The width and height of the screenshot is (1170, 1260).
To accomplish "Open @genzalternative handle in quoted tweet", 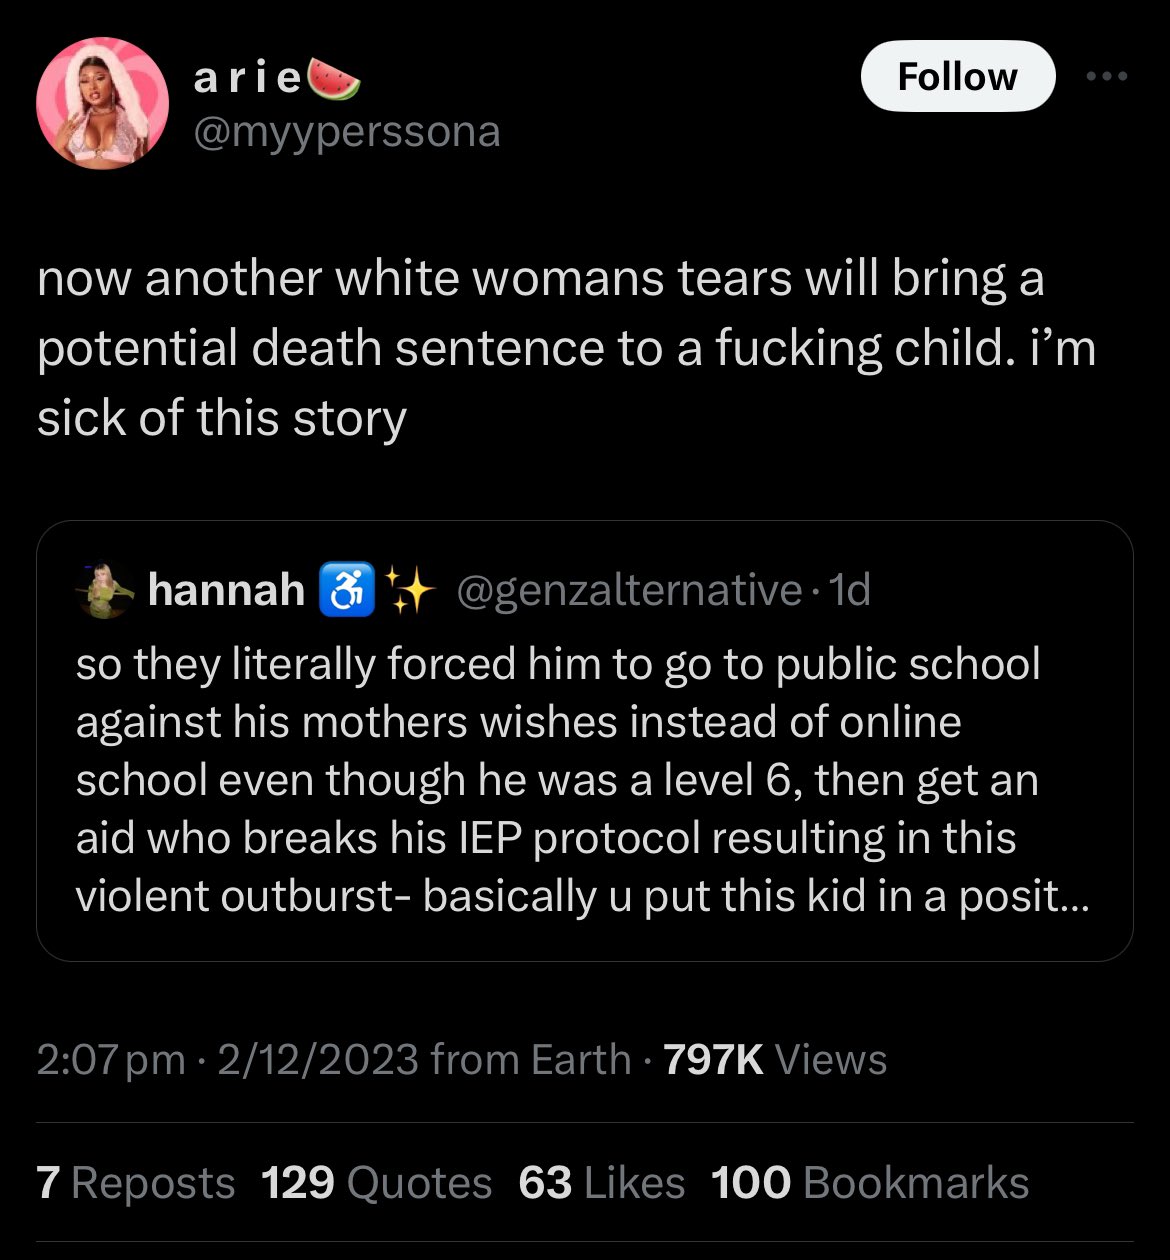I will pos(629,590).
